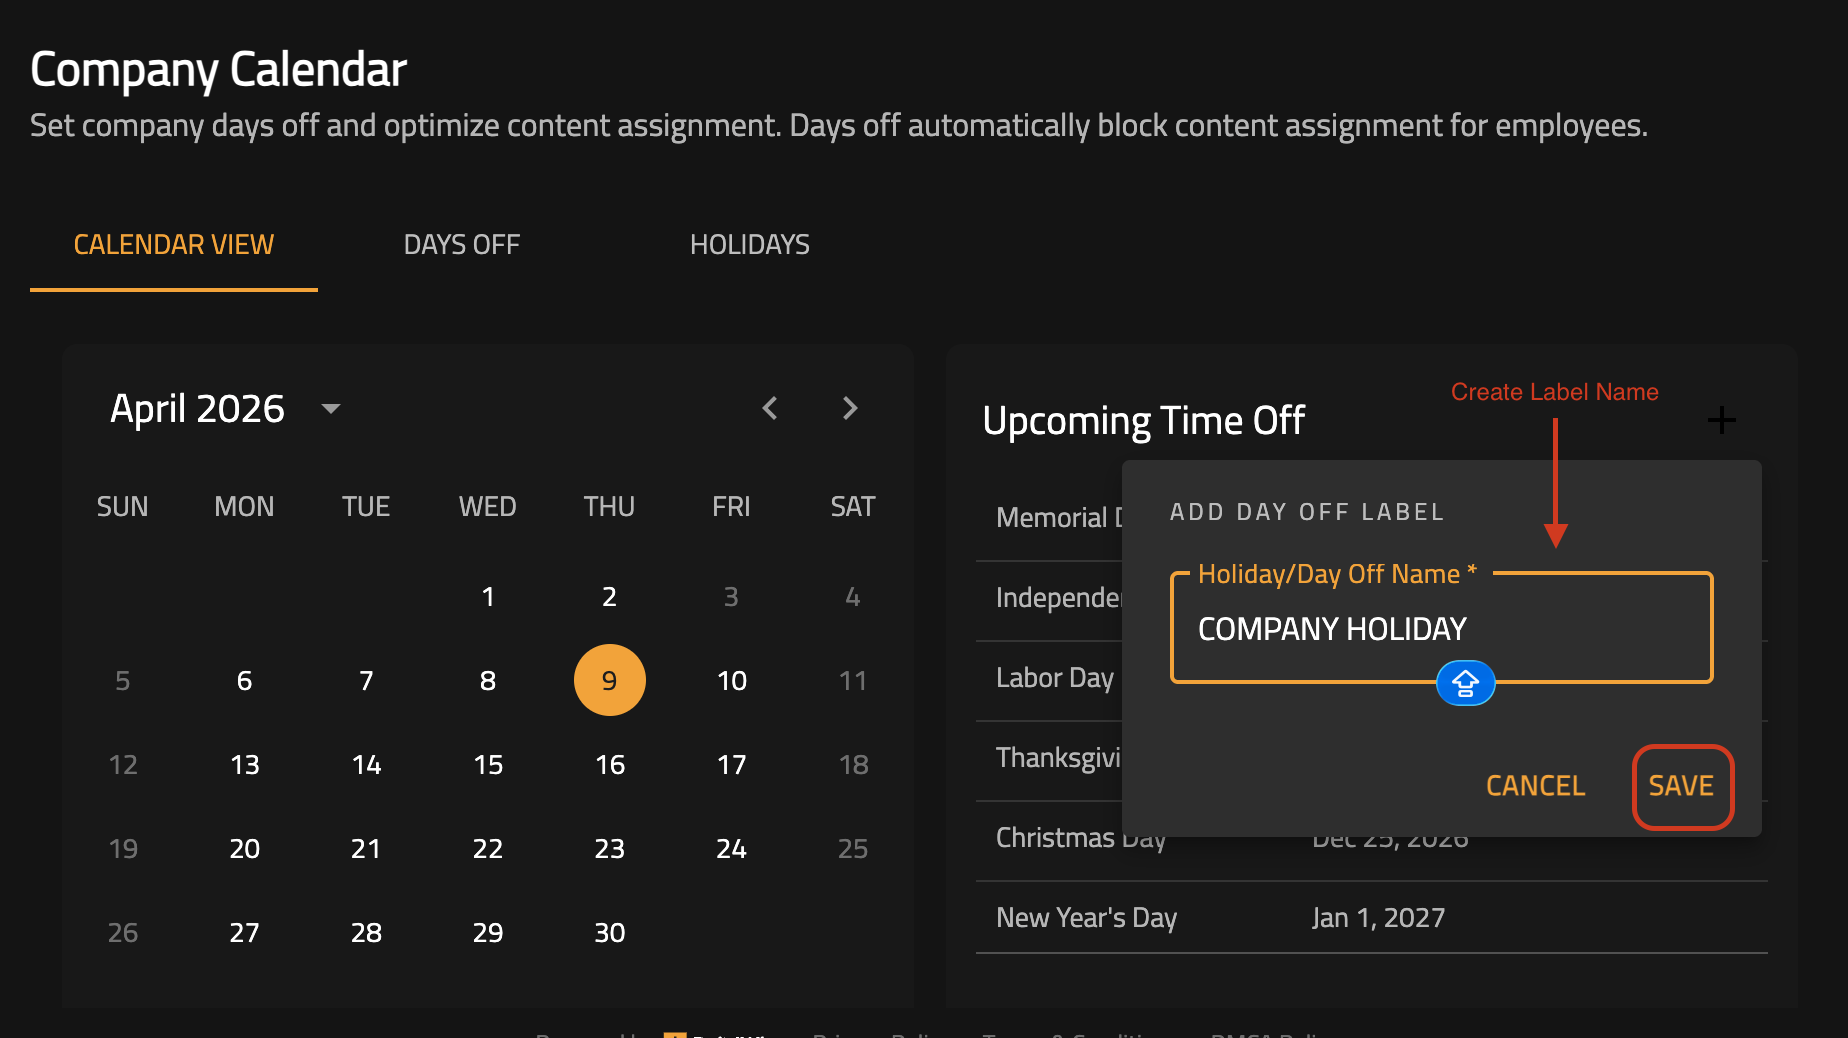Go to previous month with left chevron
This screenshot has width=1848, height=1038.
(x=770, y=408)
